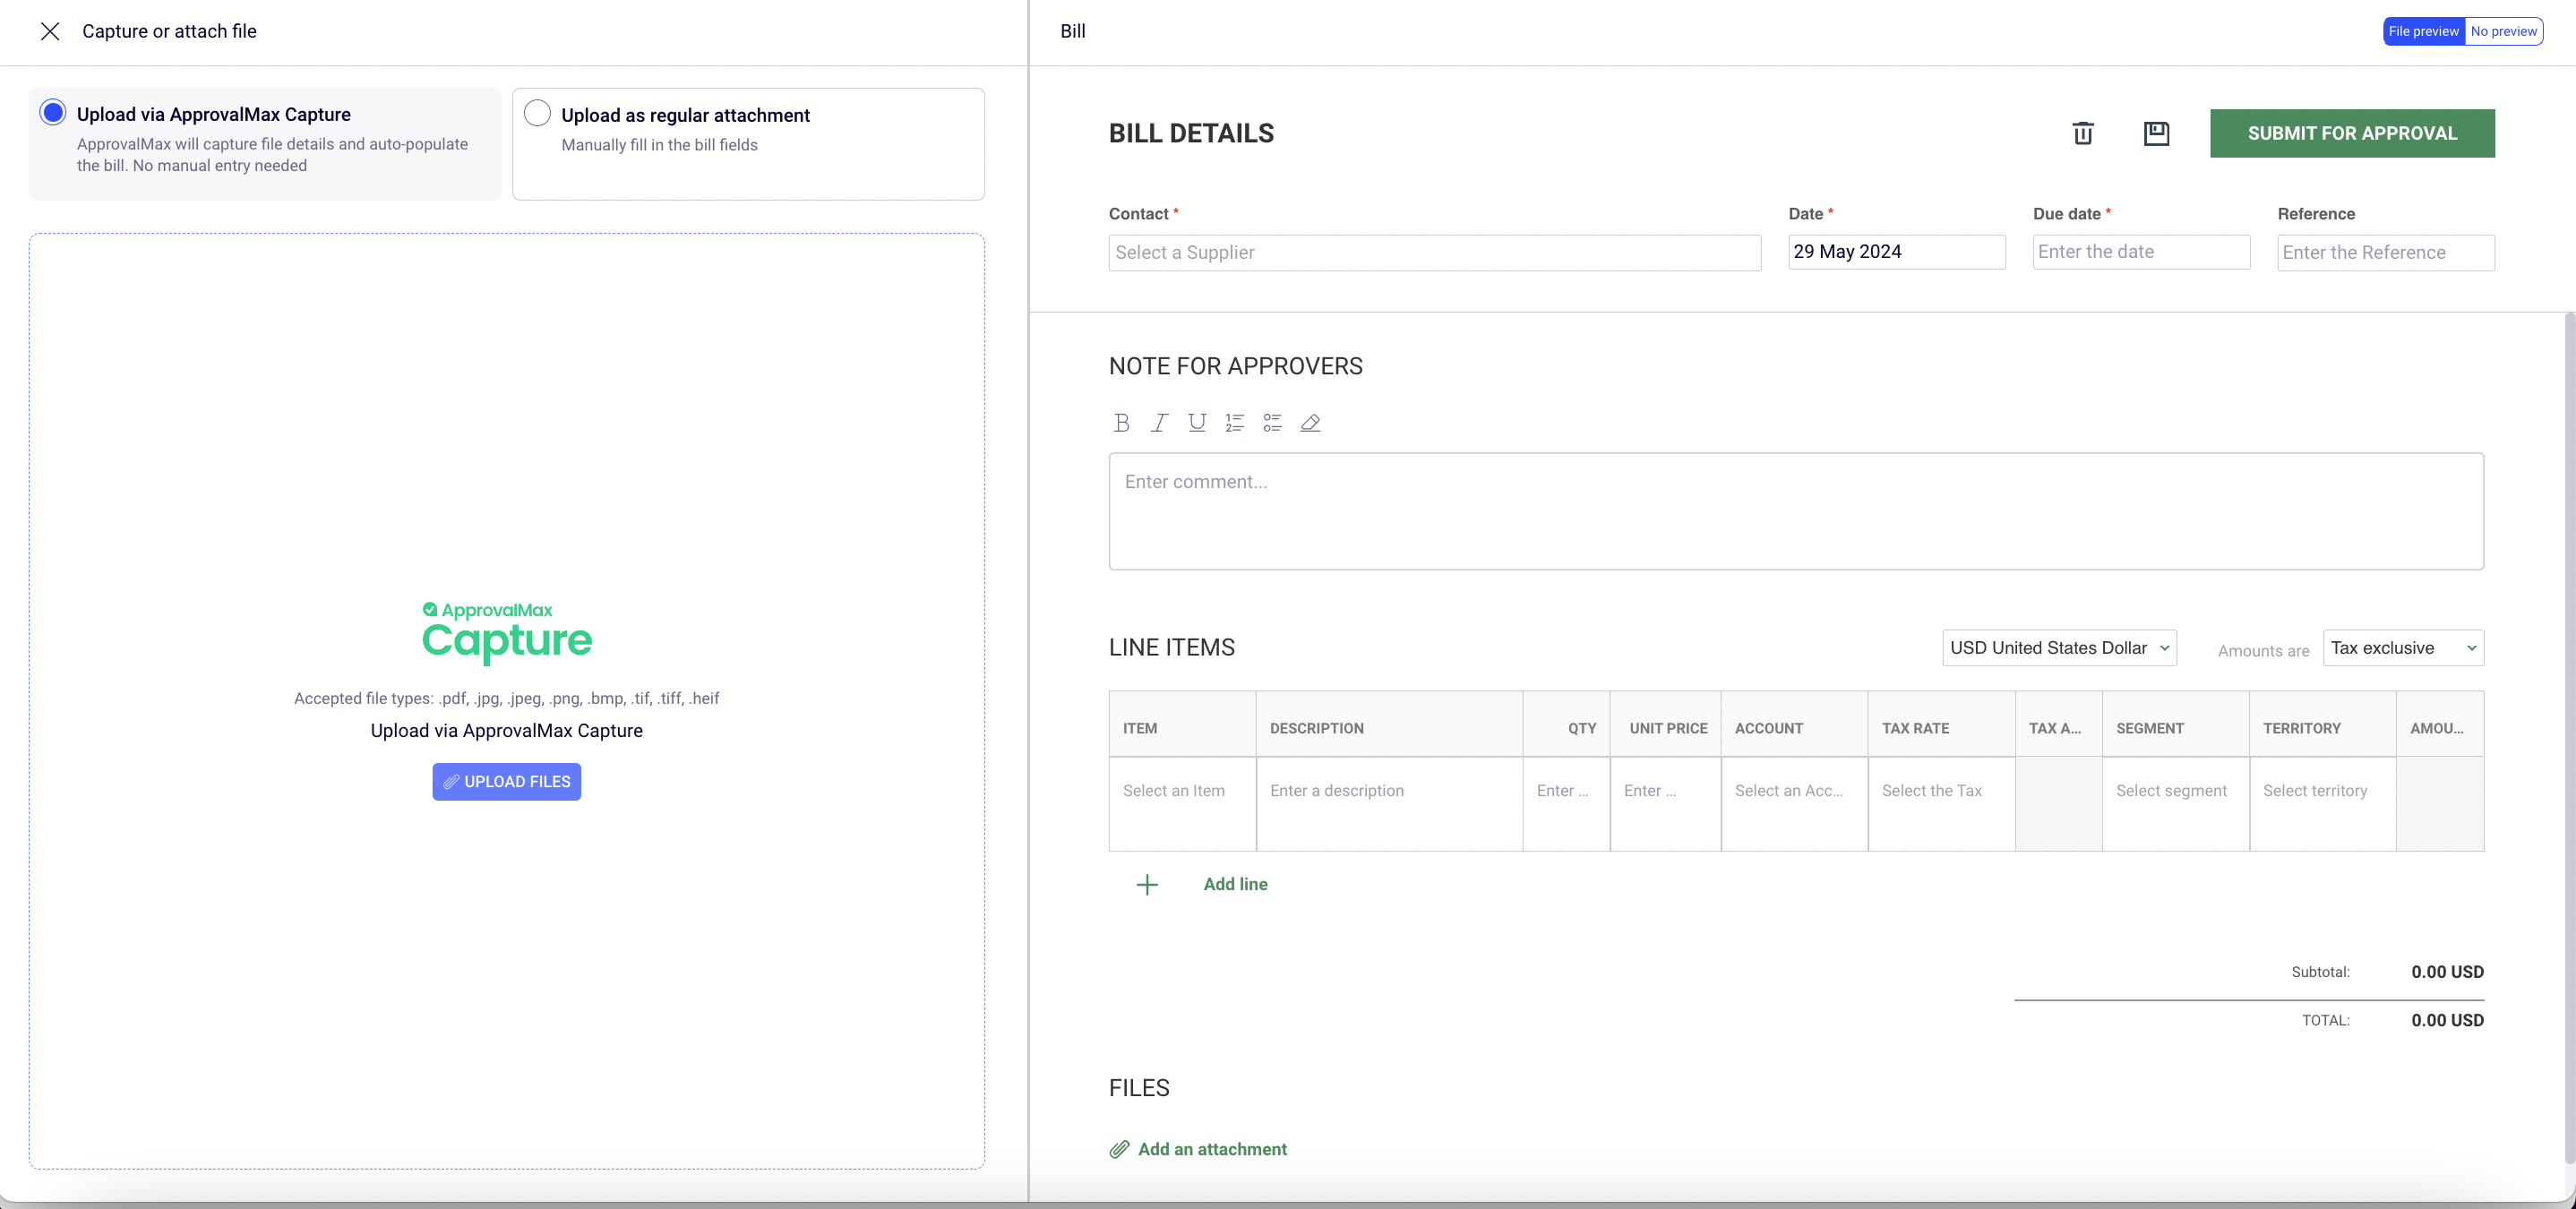
Task: Click the Add an attachment link
Action: (x=1212, y=1150)
